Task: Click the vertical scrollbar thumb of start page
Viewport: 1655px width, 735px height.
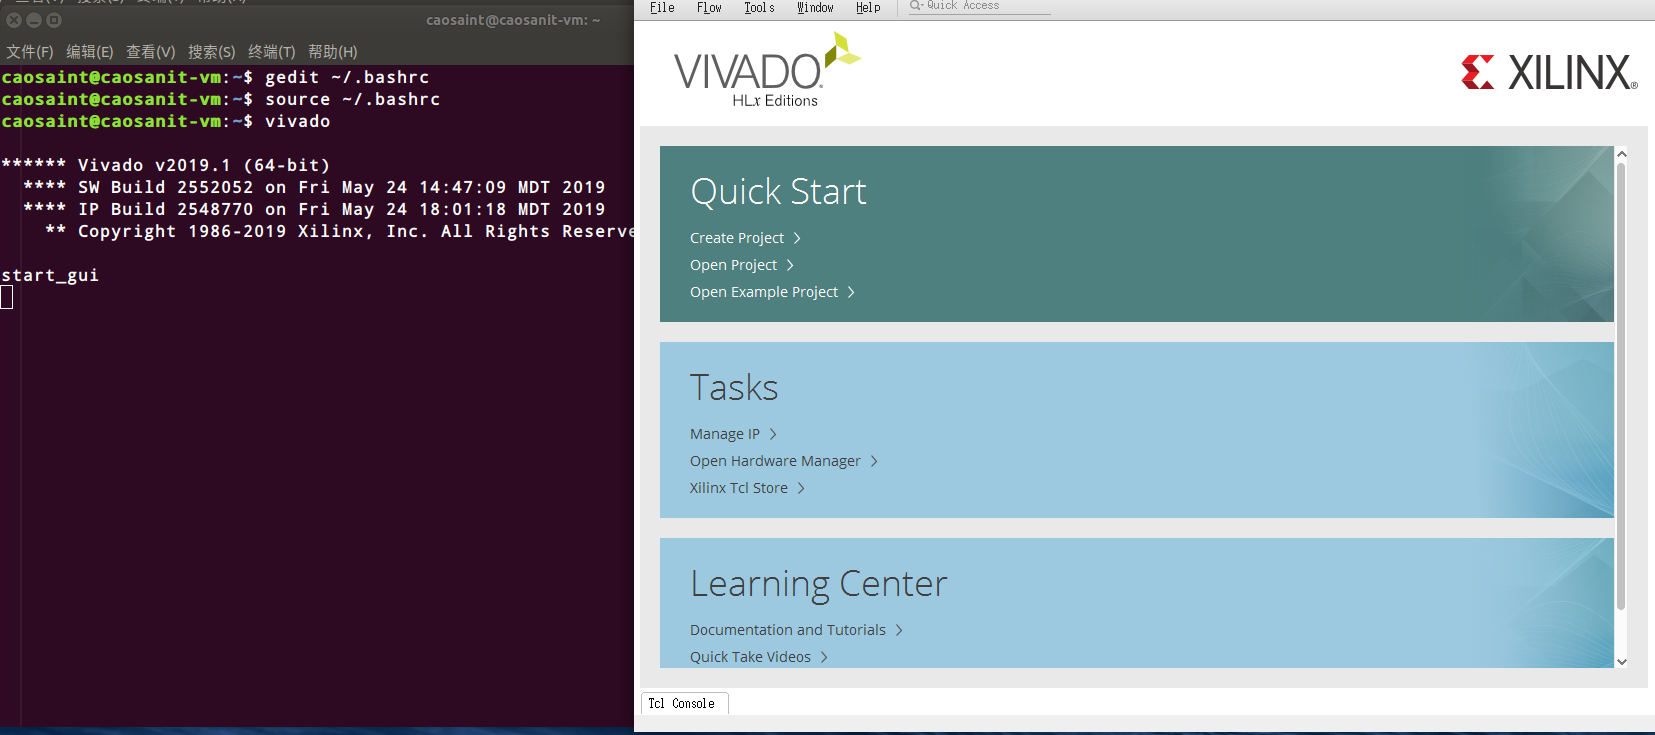Action: 1621,385
